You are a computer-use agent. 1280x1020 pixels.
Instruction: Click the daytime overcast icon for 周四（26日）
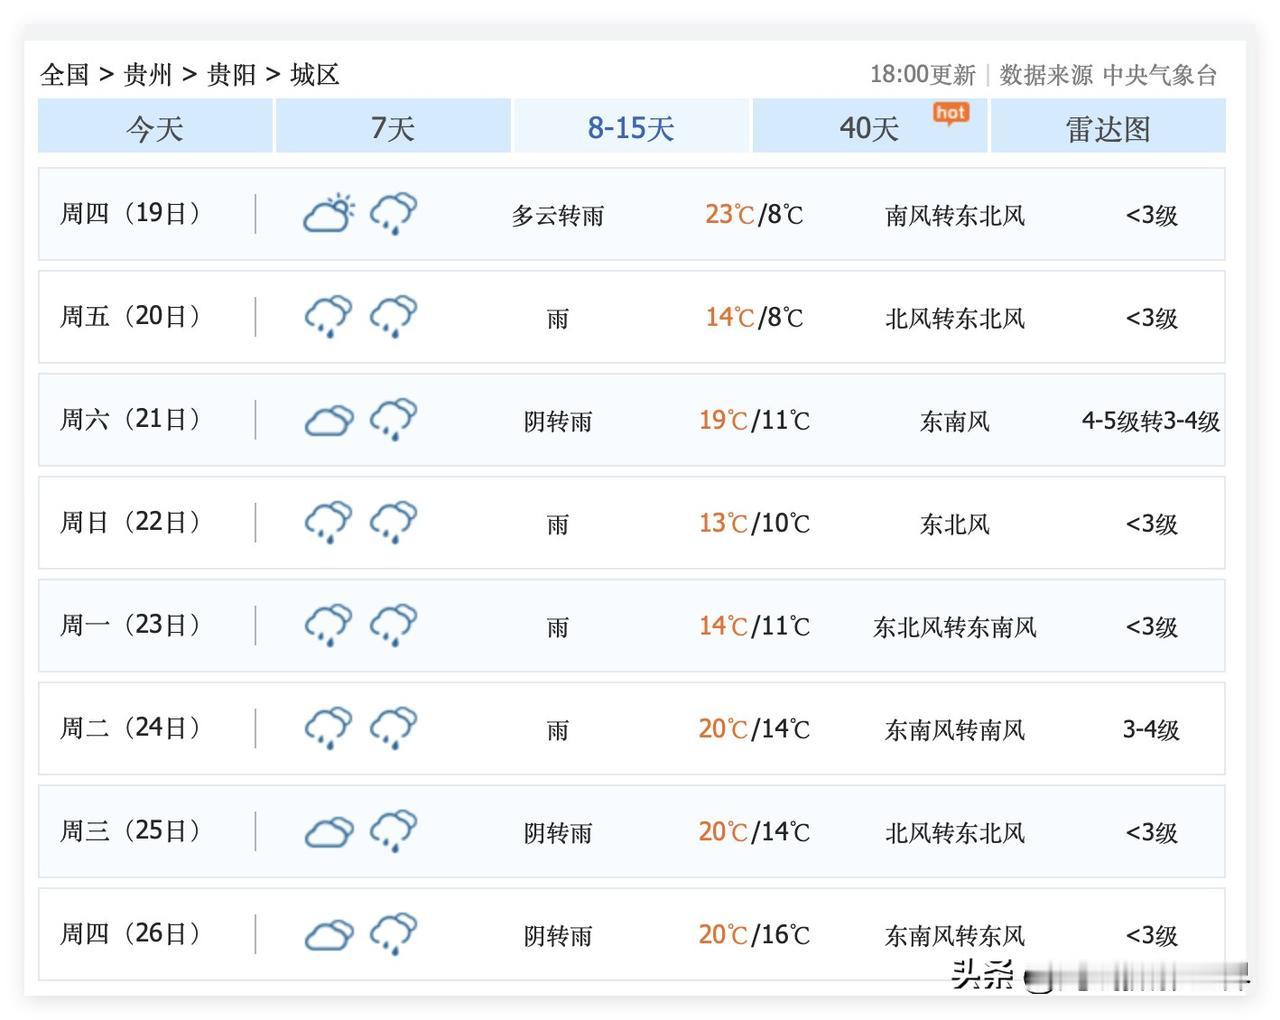click(329, 935)
